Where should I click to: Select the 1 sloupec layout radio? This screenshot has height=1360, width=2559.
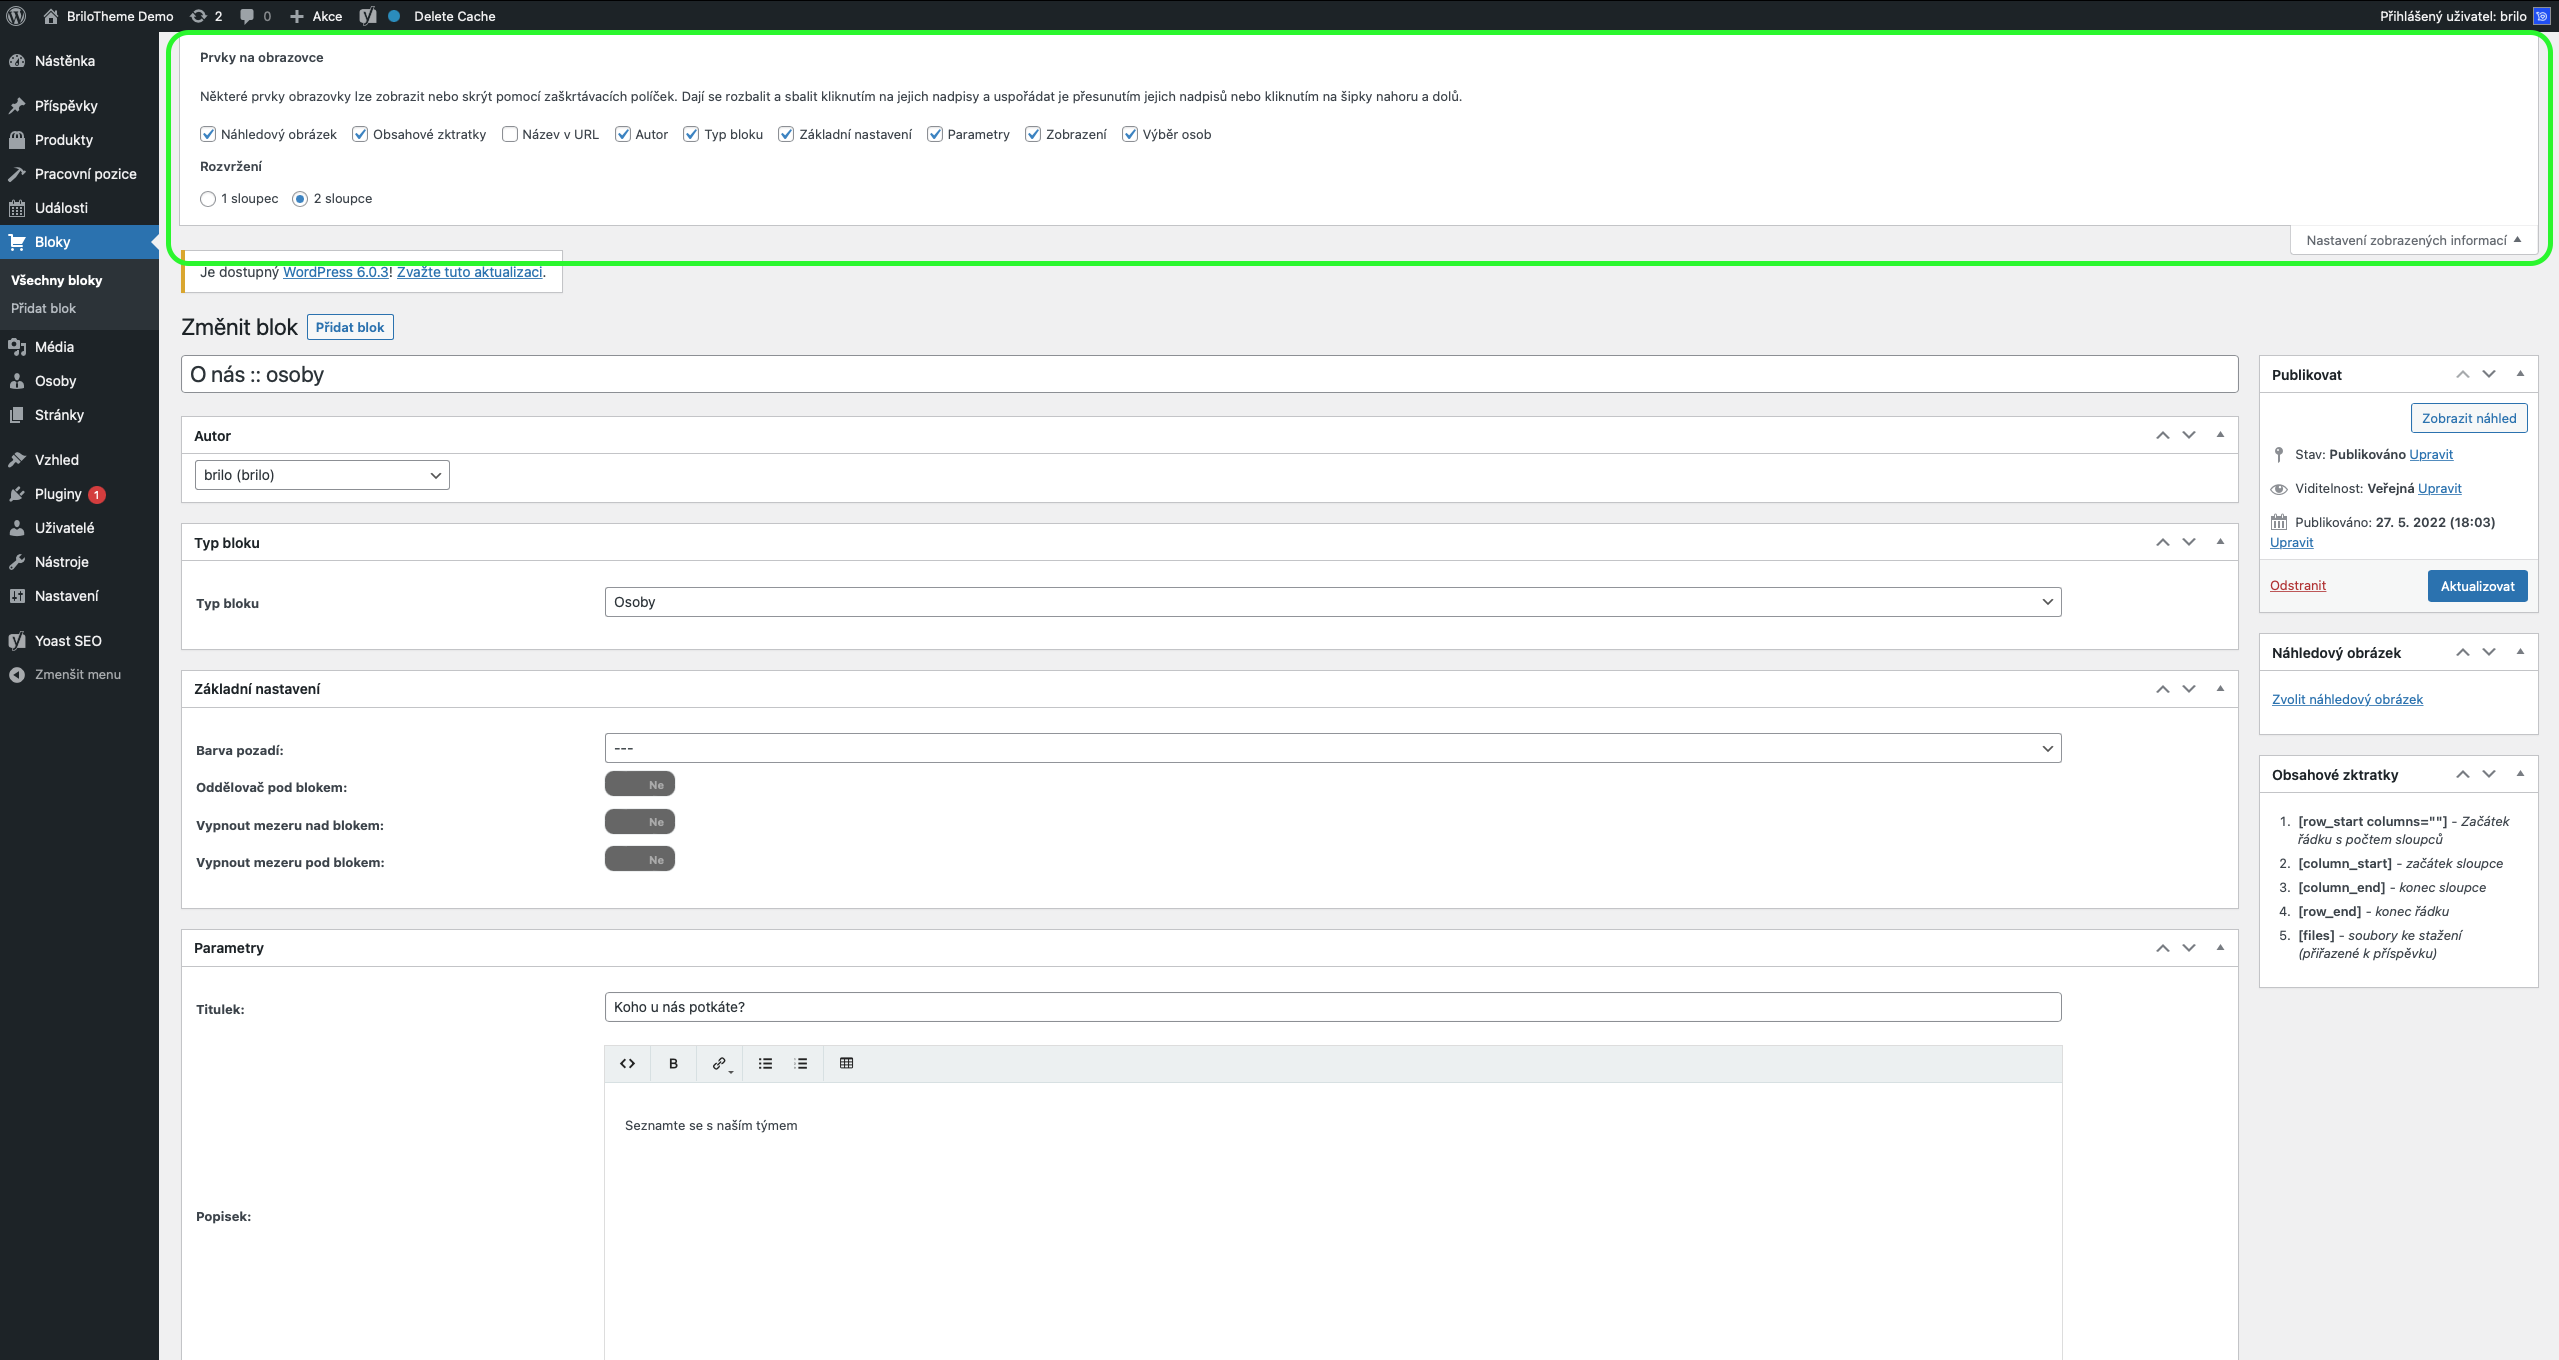[208, 199]
